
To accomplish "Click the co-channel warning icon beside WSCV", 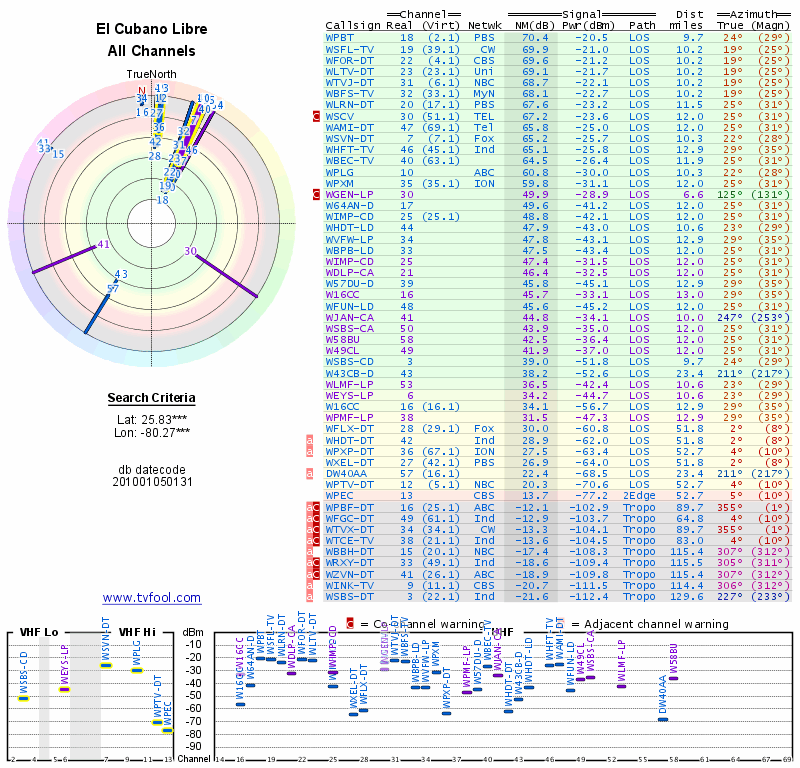I will tap(317, 116).
